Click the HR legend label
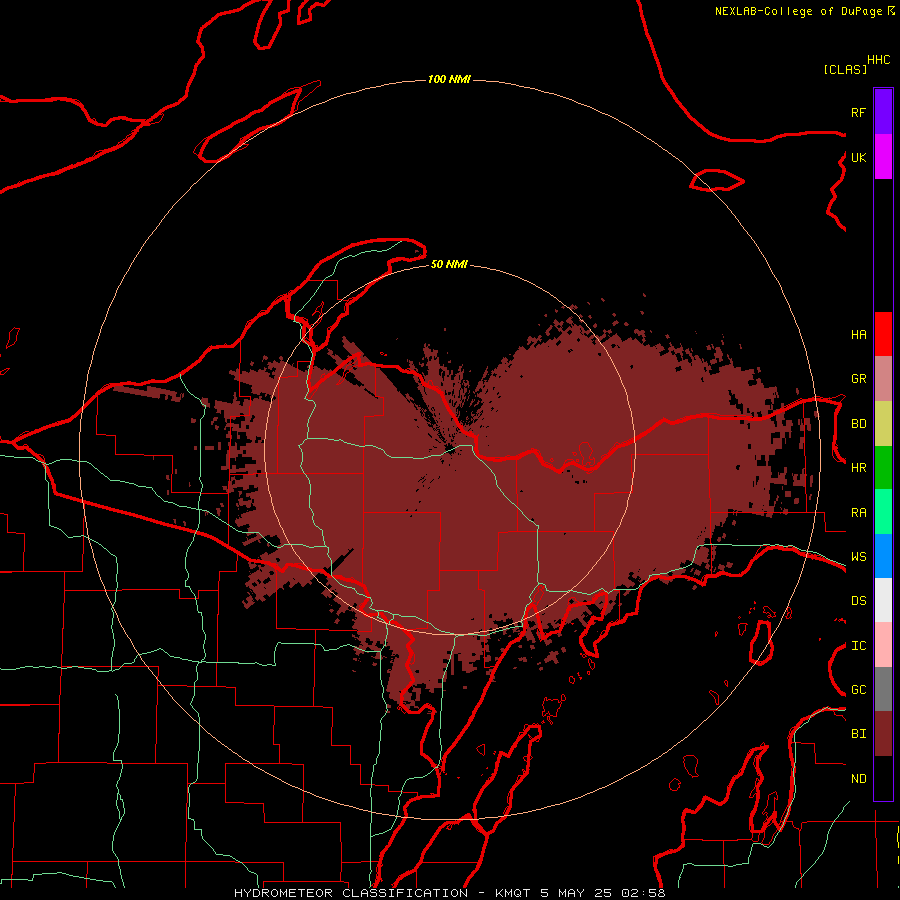 858,468
